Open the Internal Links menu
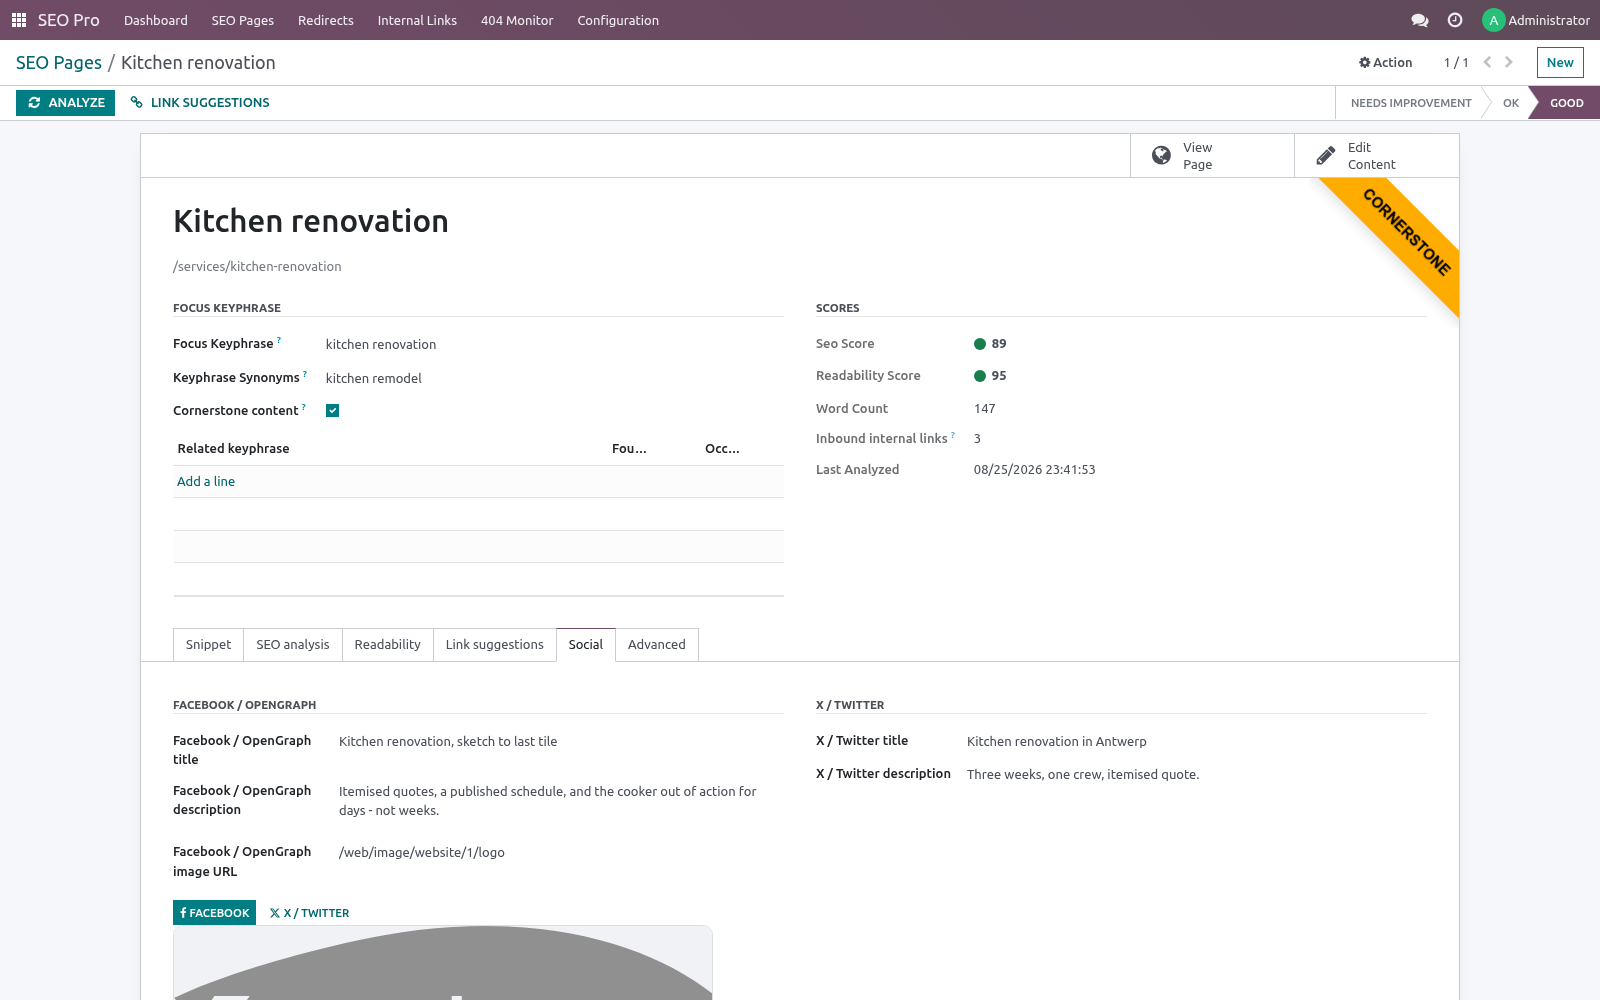Image resolution: width=1600 pixels, height=1000 pixels. (417, 20)
